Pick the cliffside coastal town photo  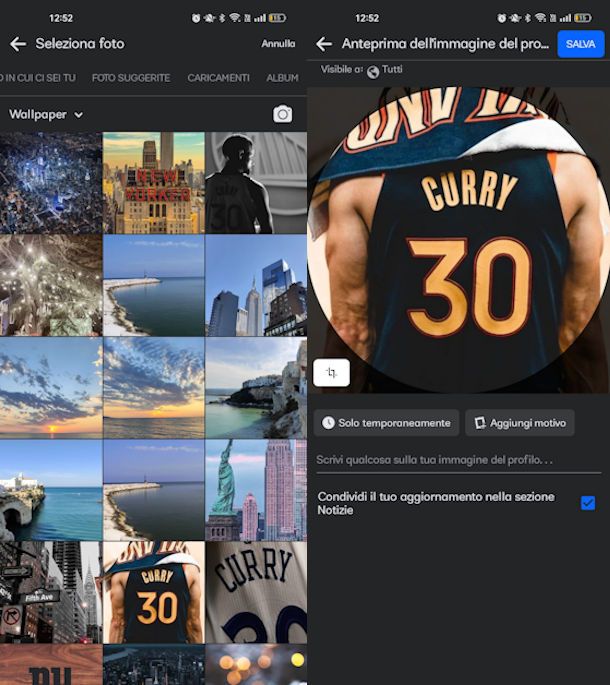pyautogui.click(x=256, y=388)
